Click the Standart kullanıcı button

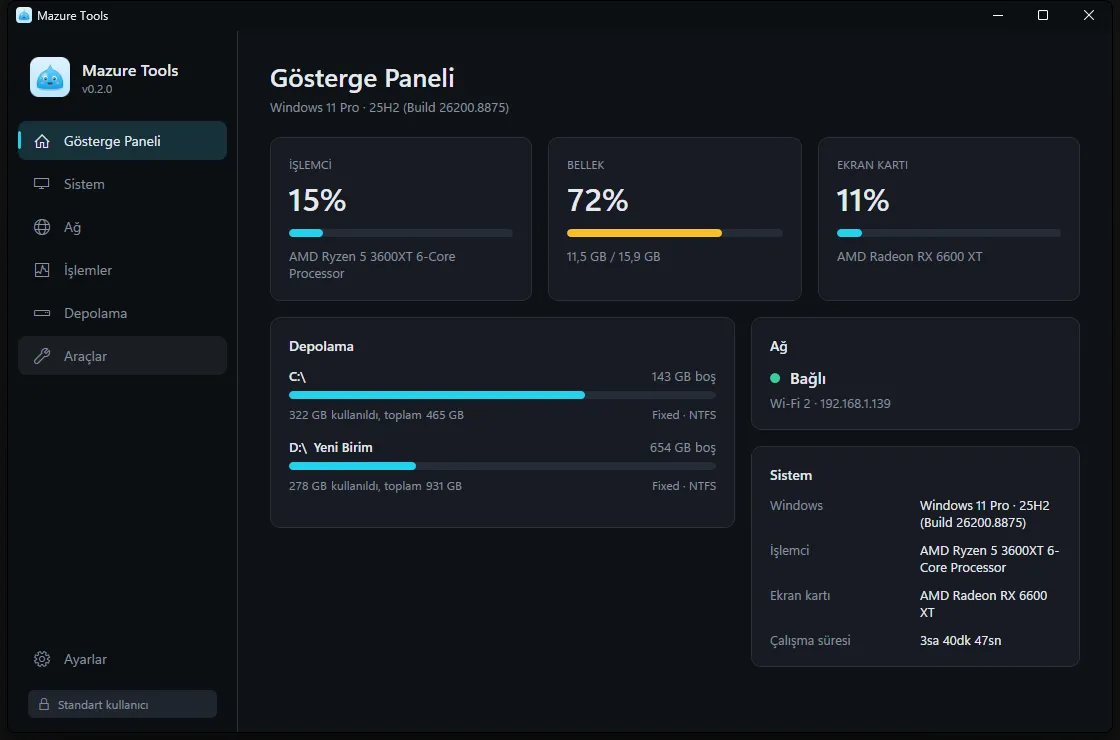(122, 704)
